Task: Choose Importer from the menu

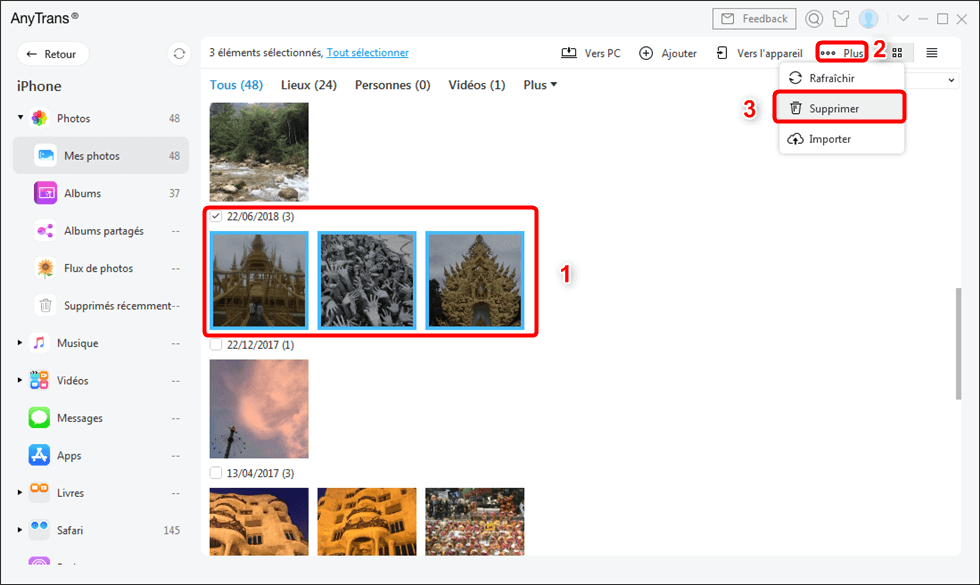Action: pyautogui.click(x=841, y=139)
